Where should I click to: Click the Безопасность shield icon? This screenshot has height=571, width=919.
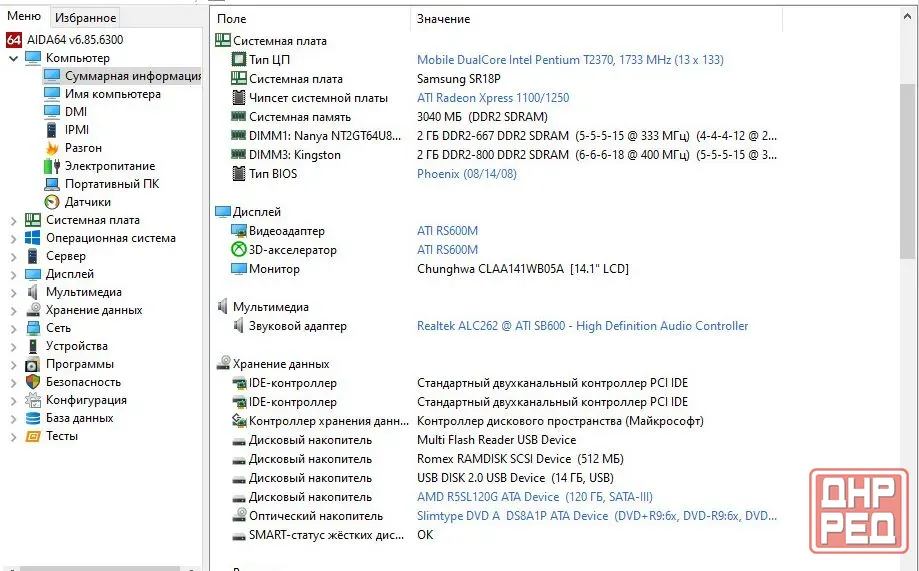pos(33,382)
